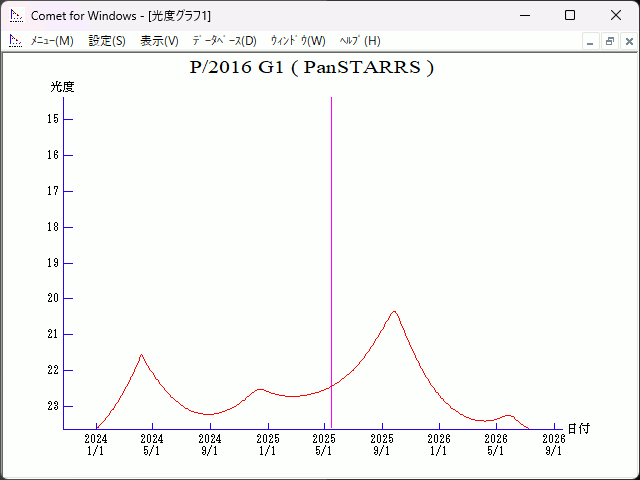
Task: Open the graph document icon in menu bar
Action: (16, 41)
